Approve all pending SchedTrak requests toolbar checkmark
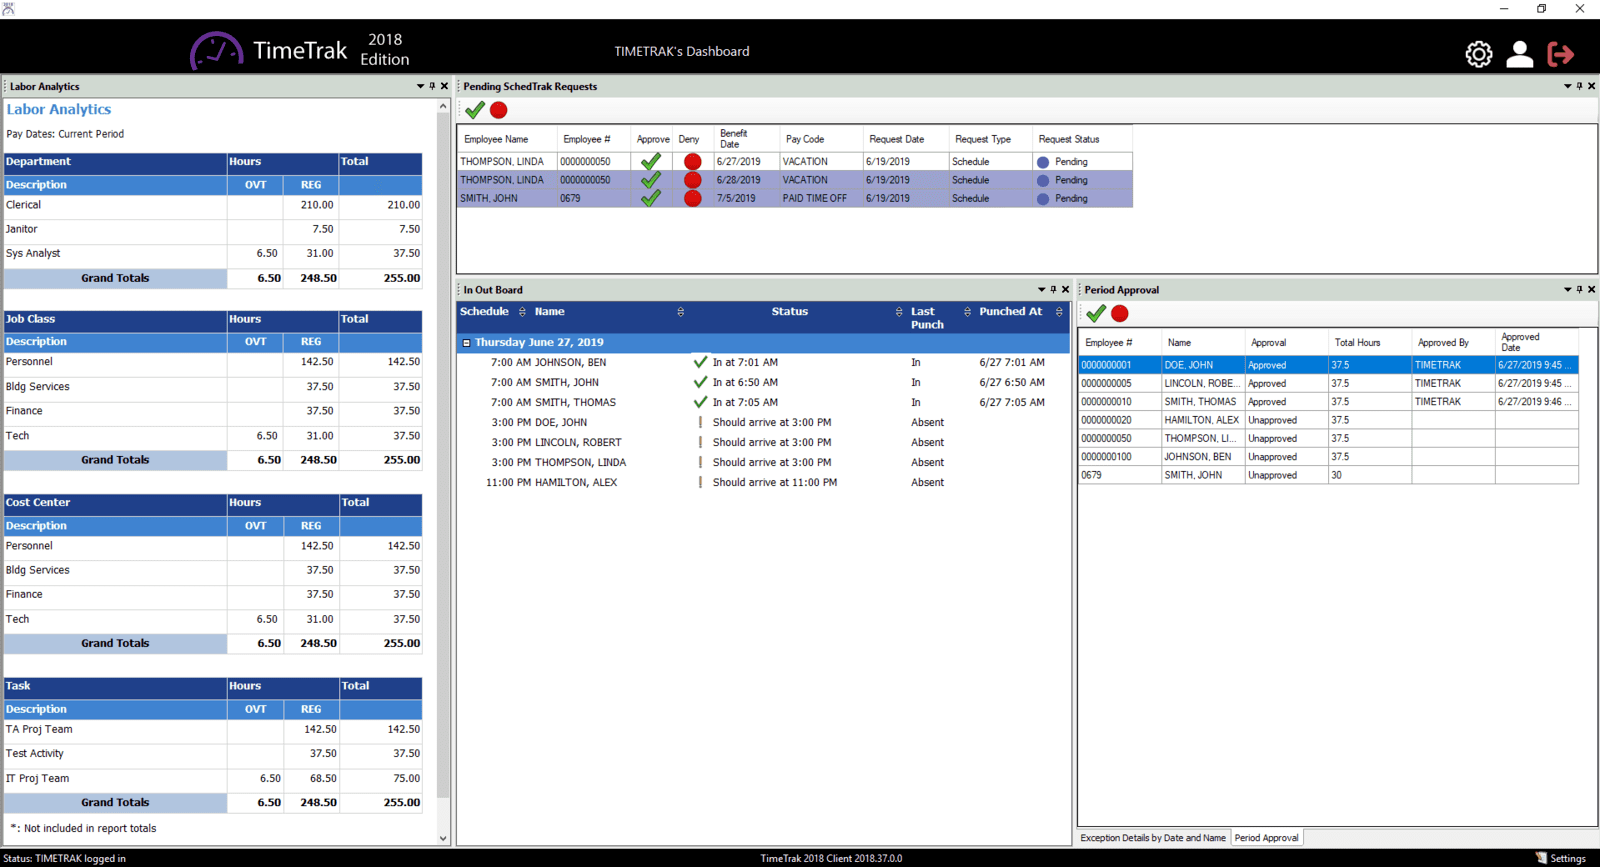The width and height of the screenshot is (1600, 867). pos(475,110)
